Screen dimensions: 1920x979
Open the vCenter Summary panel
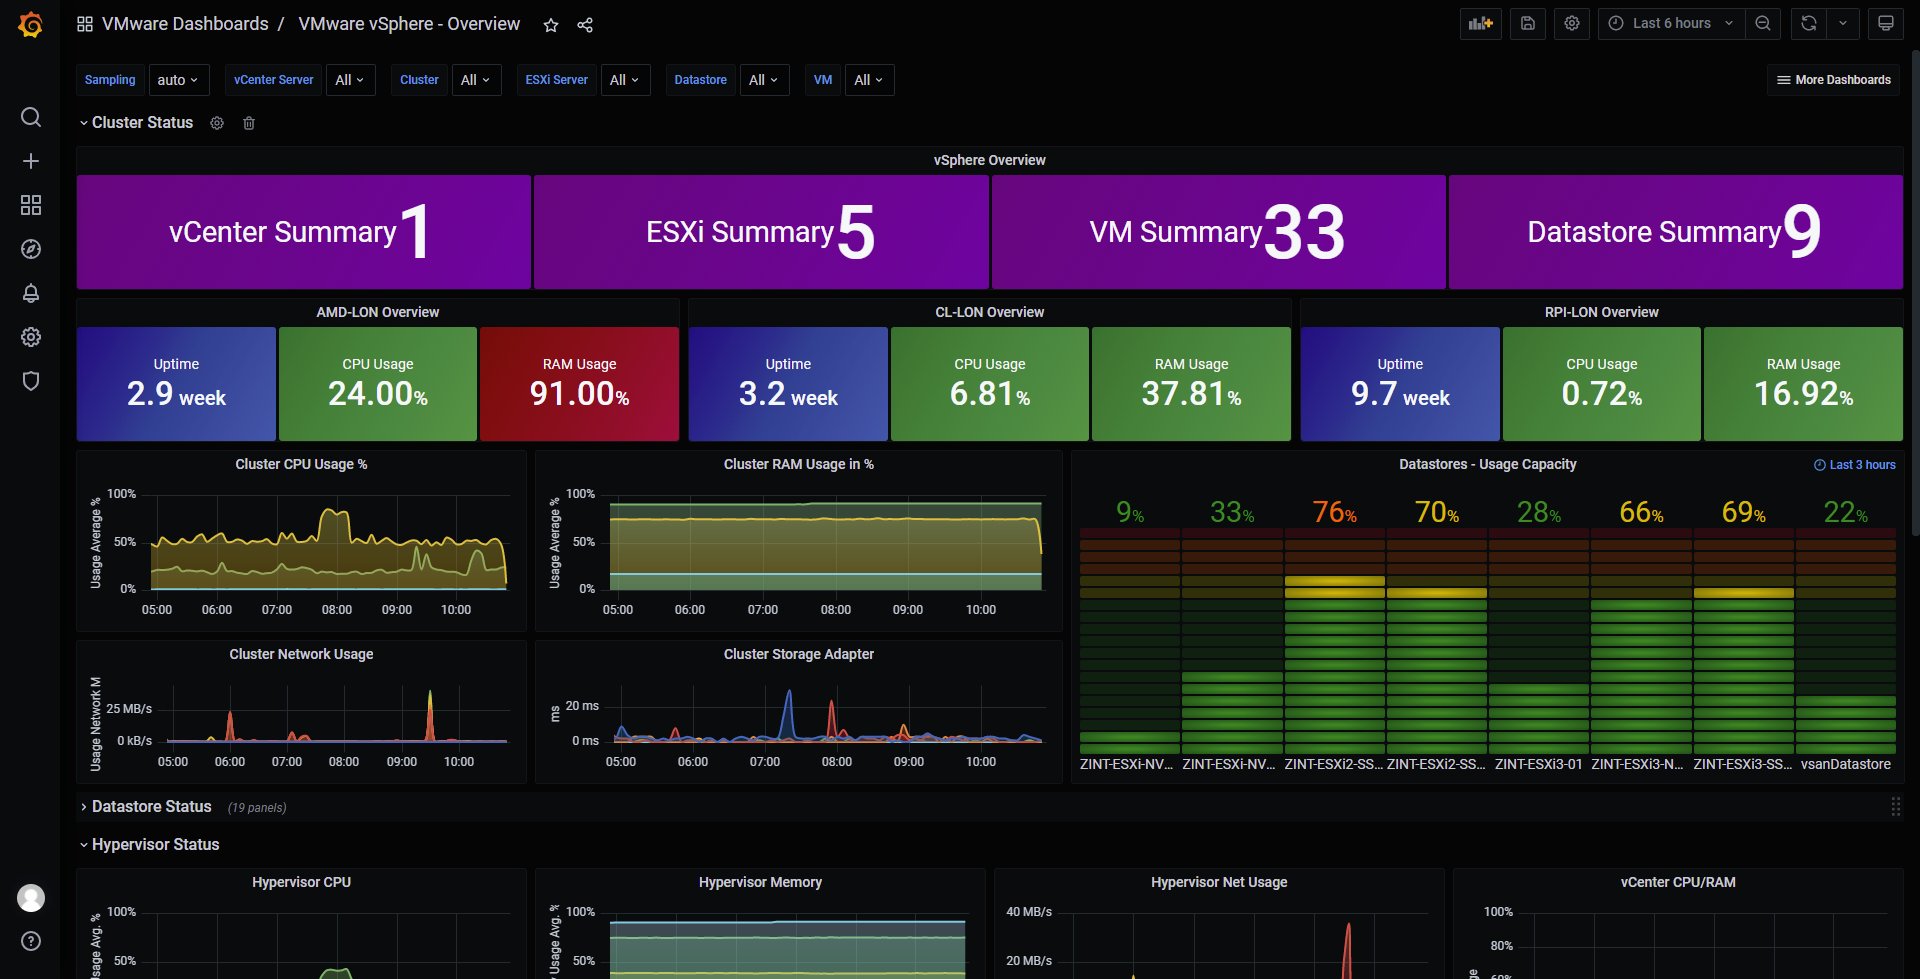click(x=304, y=232)
